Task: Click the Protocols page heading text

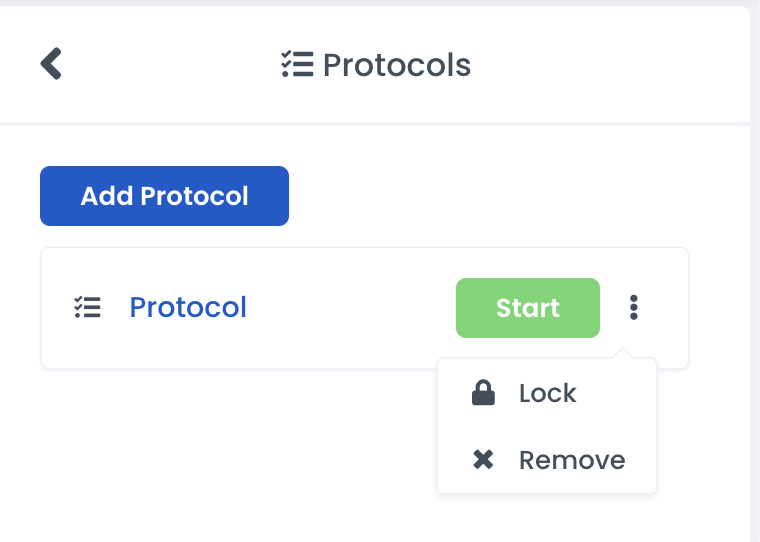Action: pos(397,65)
